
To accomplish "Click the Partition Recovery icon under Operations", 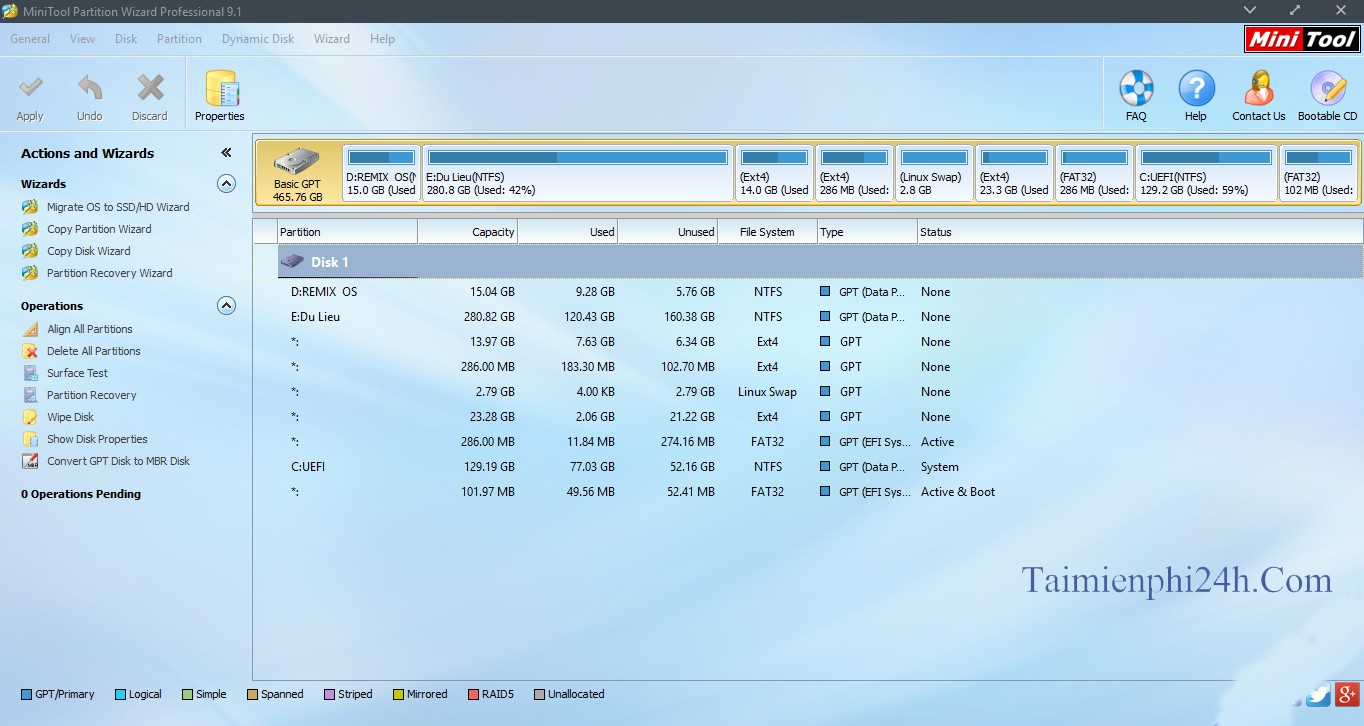I will pyautogui.click(x=30, y=395).
